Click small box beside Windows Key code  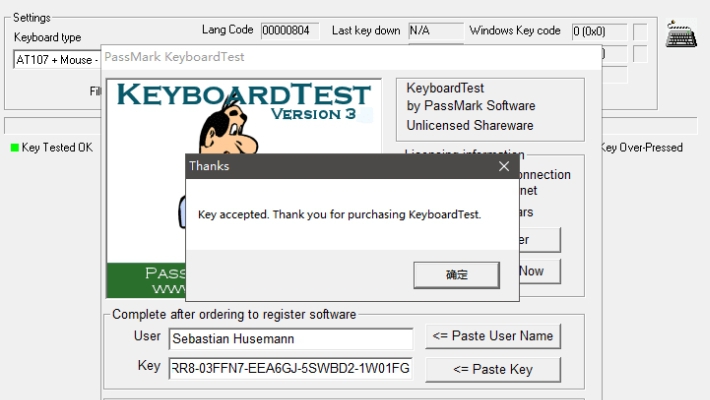[x=640, y=32]
